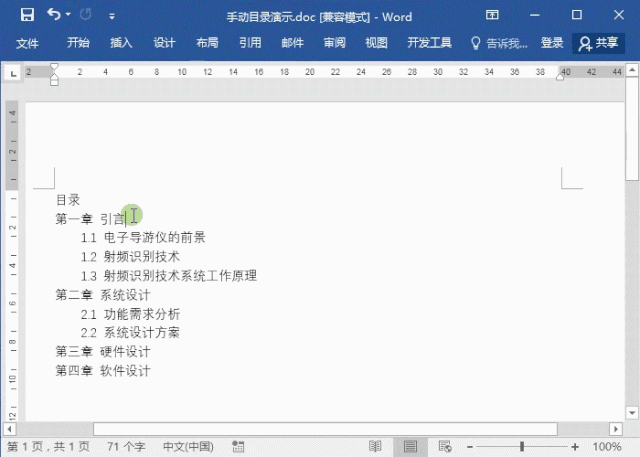Switch to the 引用 ribbon tab
The image size is (640, 457).
point(250,43)
